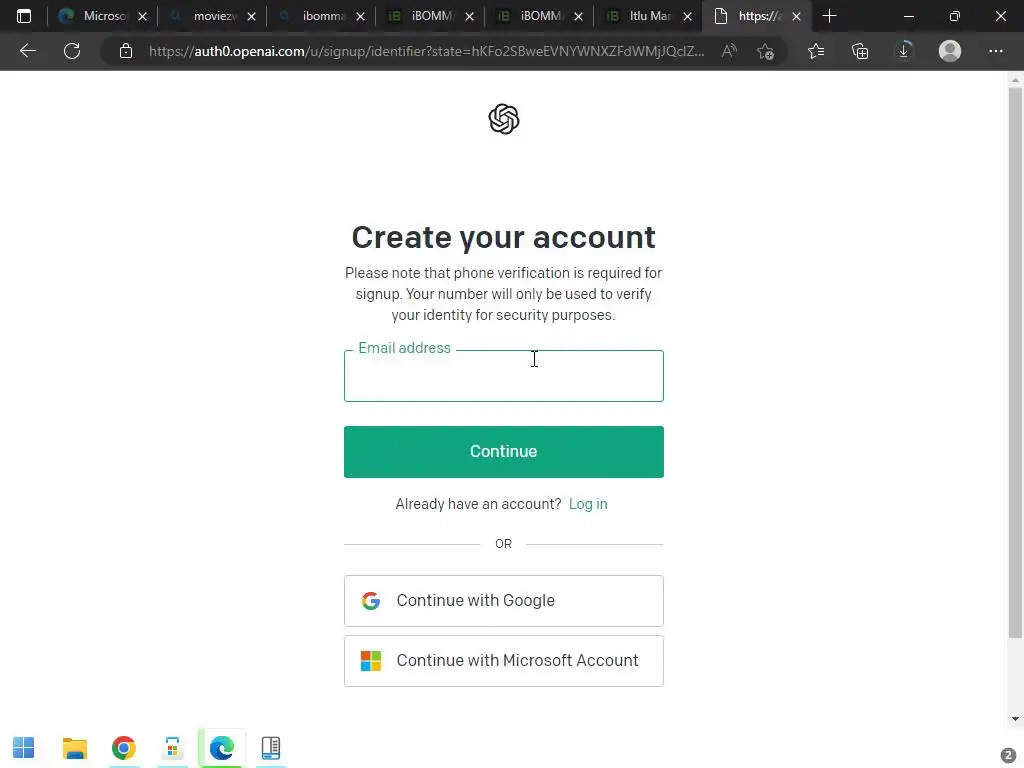Click the browser back arrow
The width and height of the screenshot is (1024, 768).
[27, 51]
